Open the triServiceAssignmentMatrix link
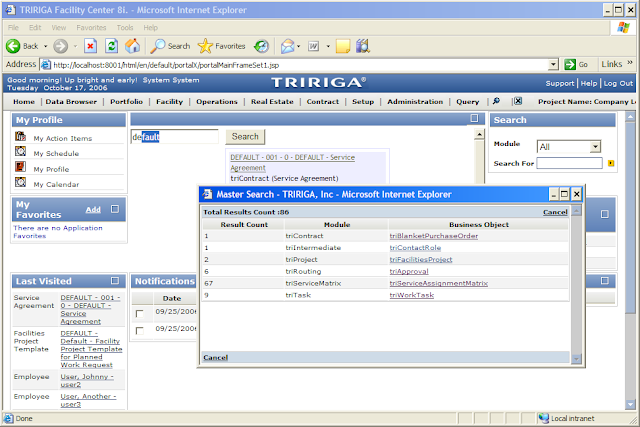 coord(438,283)
